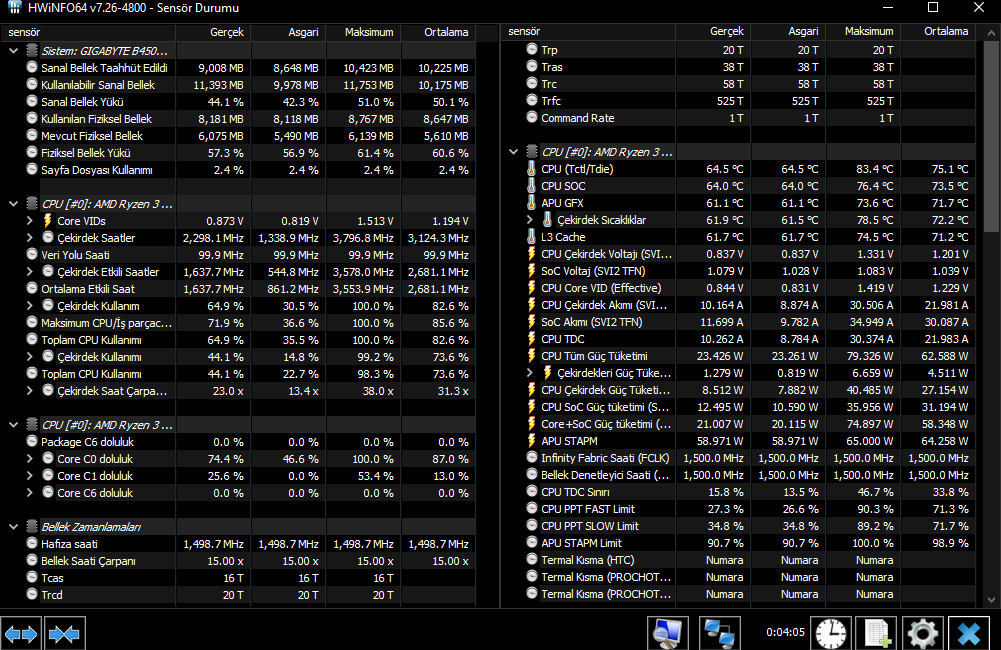Image resolution: width=1001 pixels, height=650 pixels.
Task: Expand the Çekirdek Sıcaklıklar row
Action: pyautogui.click(x=529, y=220)
